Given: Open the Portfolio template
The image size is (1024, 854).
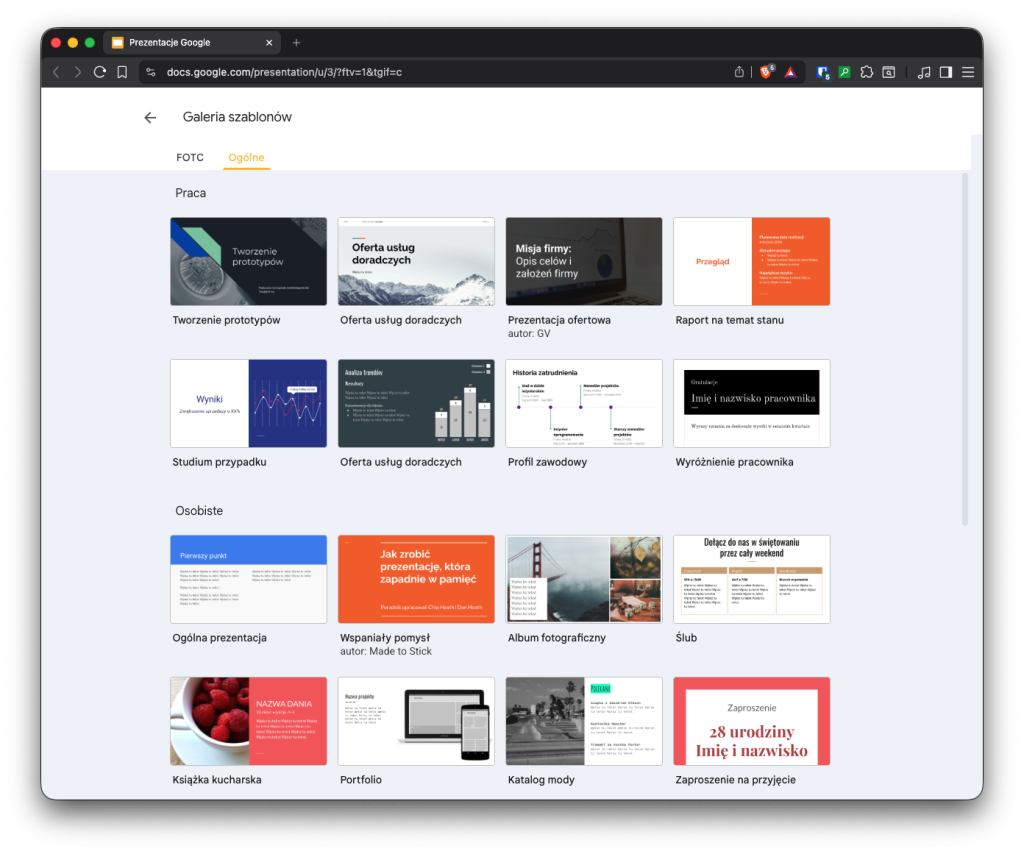Looking at the screenshot, I should pos(416,721).
